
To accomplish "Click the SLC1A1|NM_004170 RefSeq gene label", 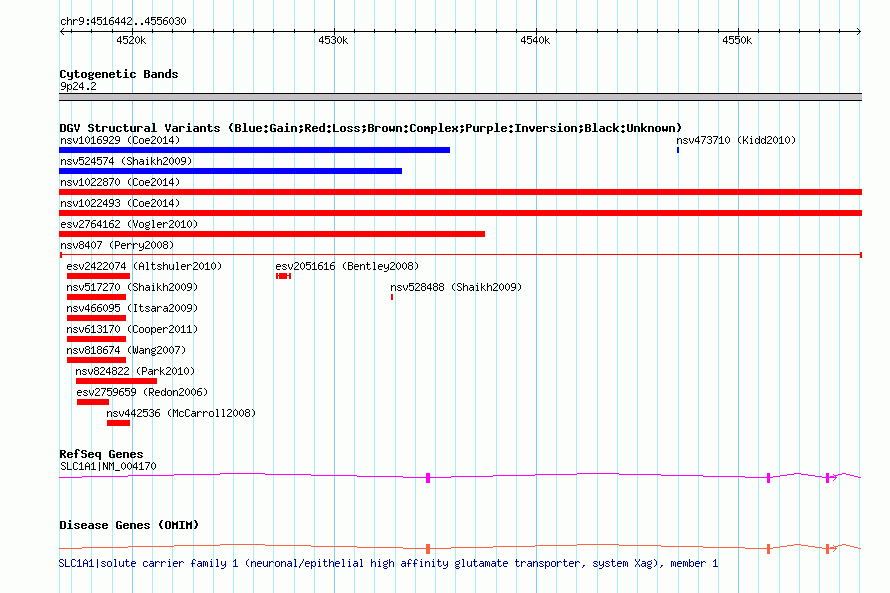I will [108, 466].
